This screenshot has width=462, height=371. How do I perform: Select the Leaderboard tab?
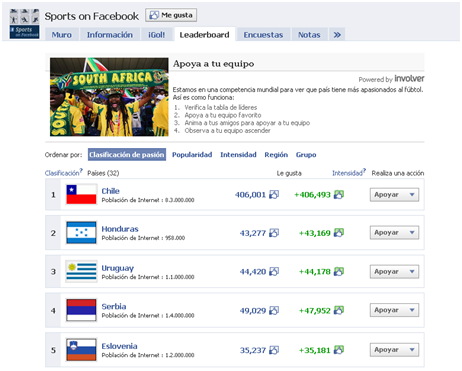(x=205, y=35)
